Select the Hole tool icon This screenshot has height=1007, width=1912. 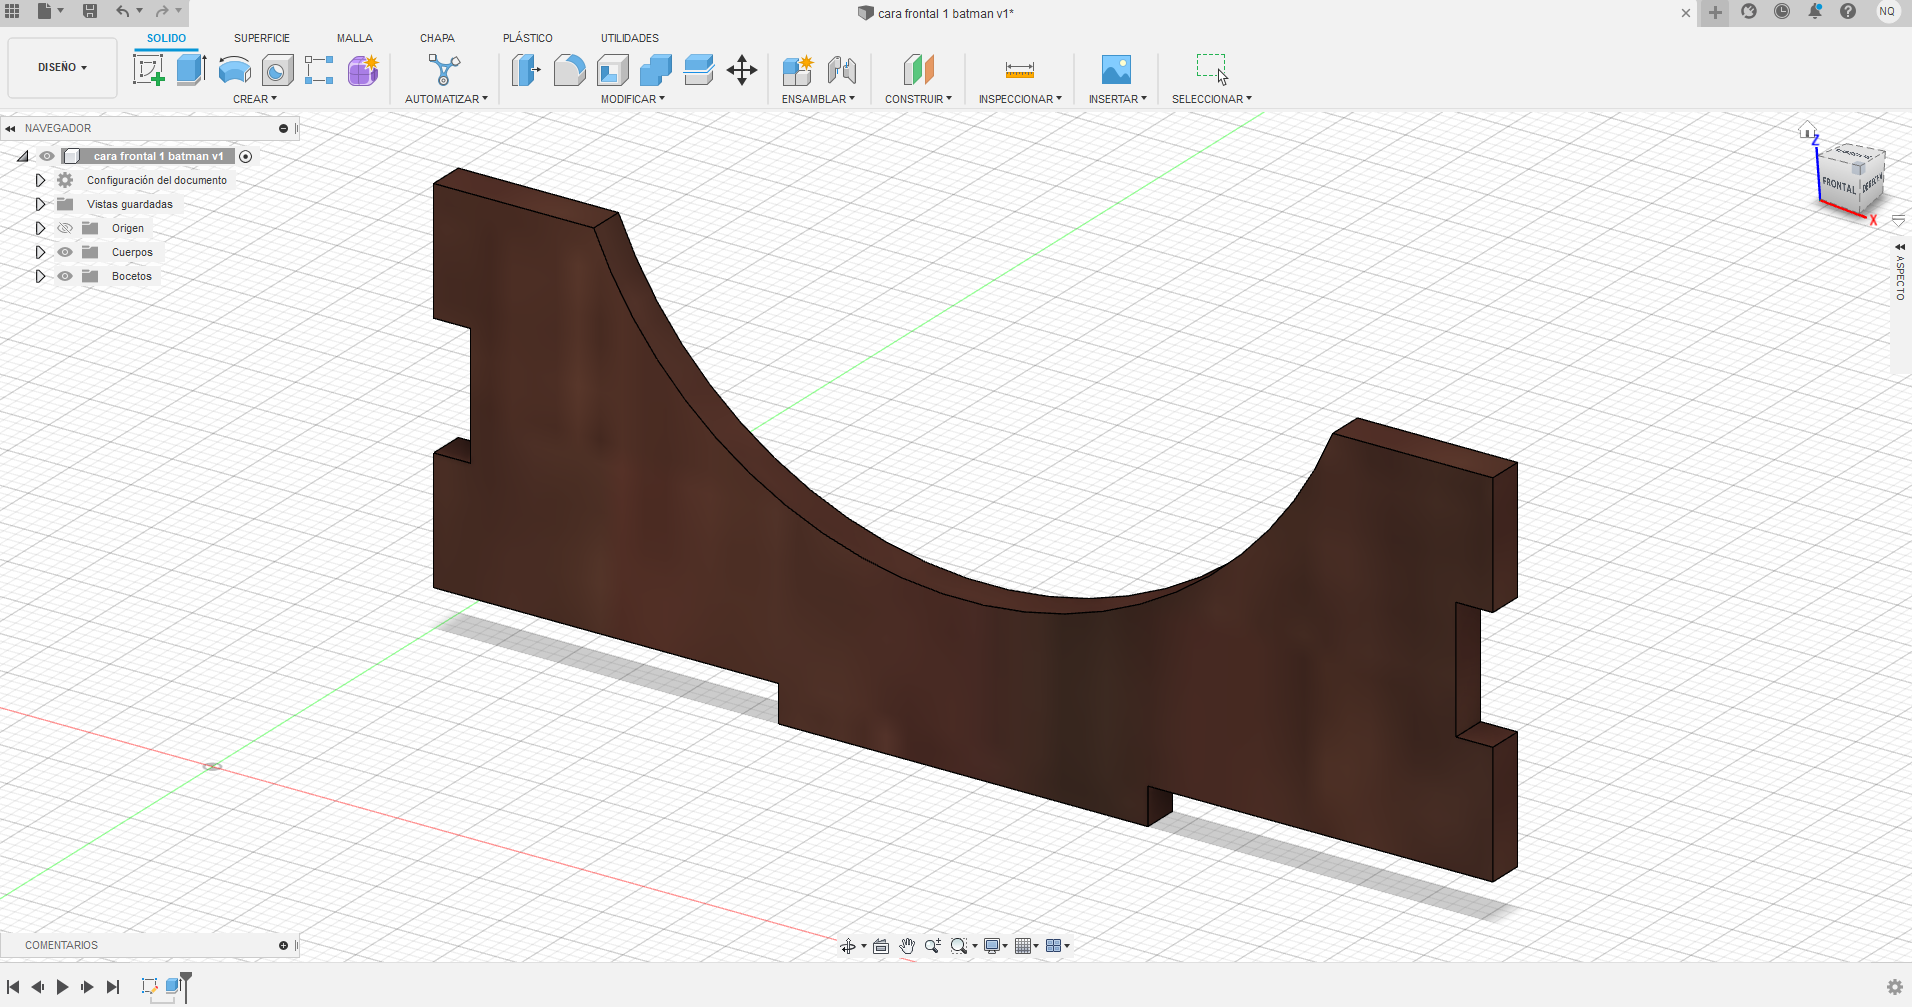pyautogui.click(x=277, y=70)
